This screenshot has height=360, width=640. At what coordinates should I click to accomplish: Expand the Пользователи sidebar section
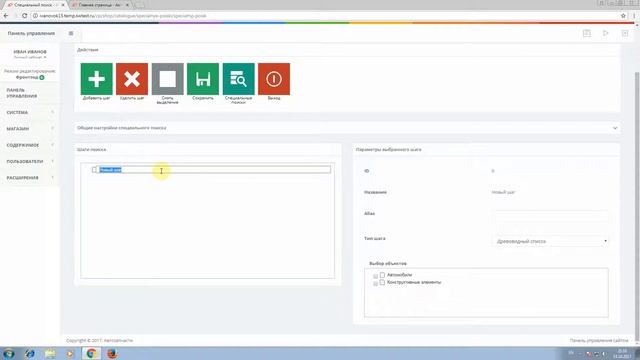[x=29, y=161]
